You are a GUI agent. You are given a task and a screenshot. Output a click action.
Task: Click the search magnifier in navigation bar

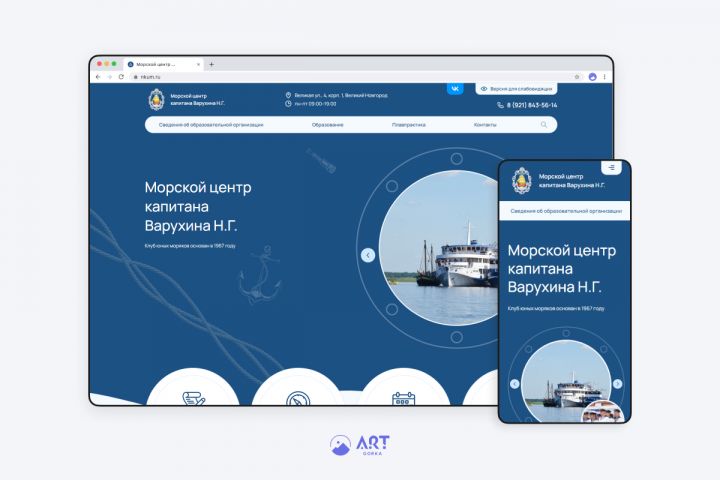[544, 124]
